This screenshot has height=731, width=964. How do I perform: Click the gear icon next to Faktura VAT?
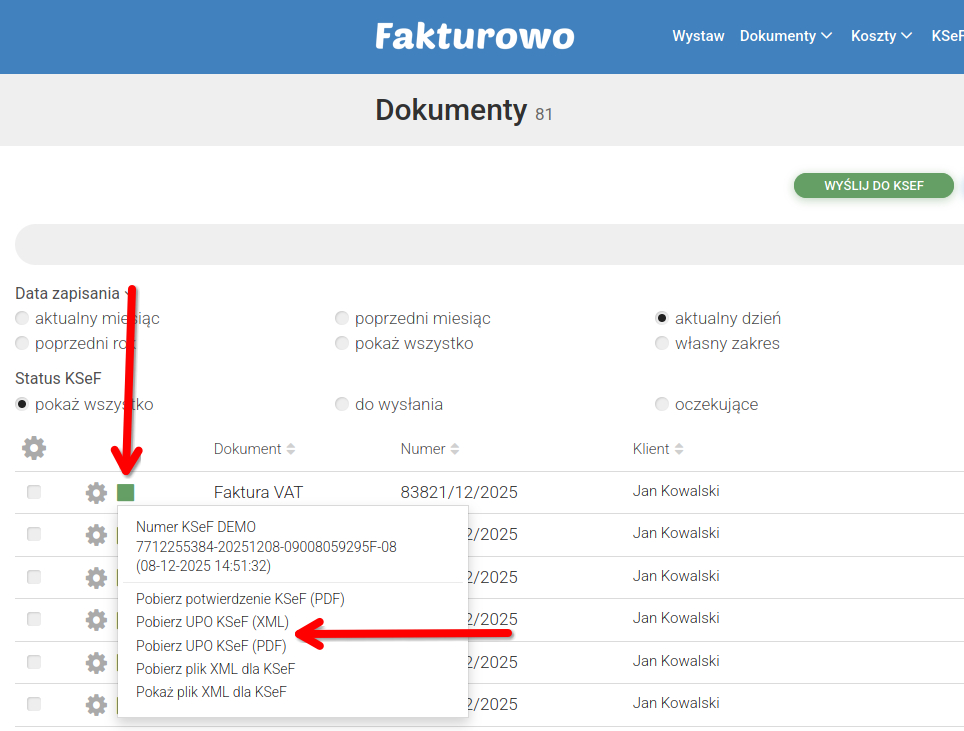tap(95, 492)
